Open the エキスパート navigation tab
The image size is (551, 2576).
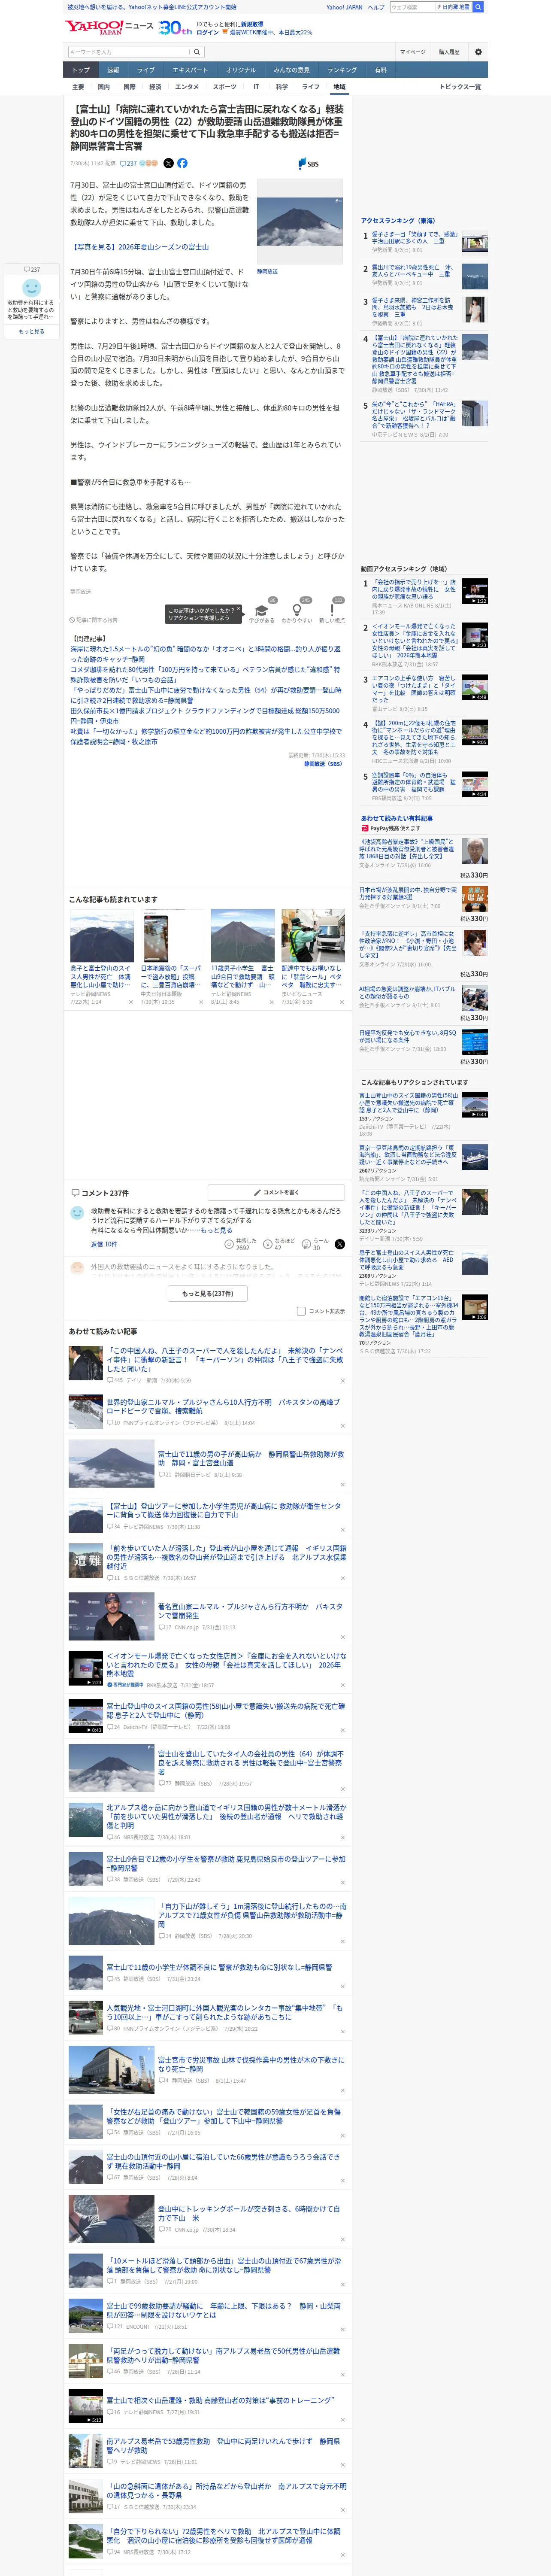click(x=190, y=70)
